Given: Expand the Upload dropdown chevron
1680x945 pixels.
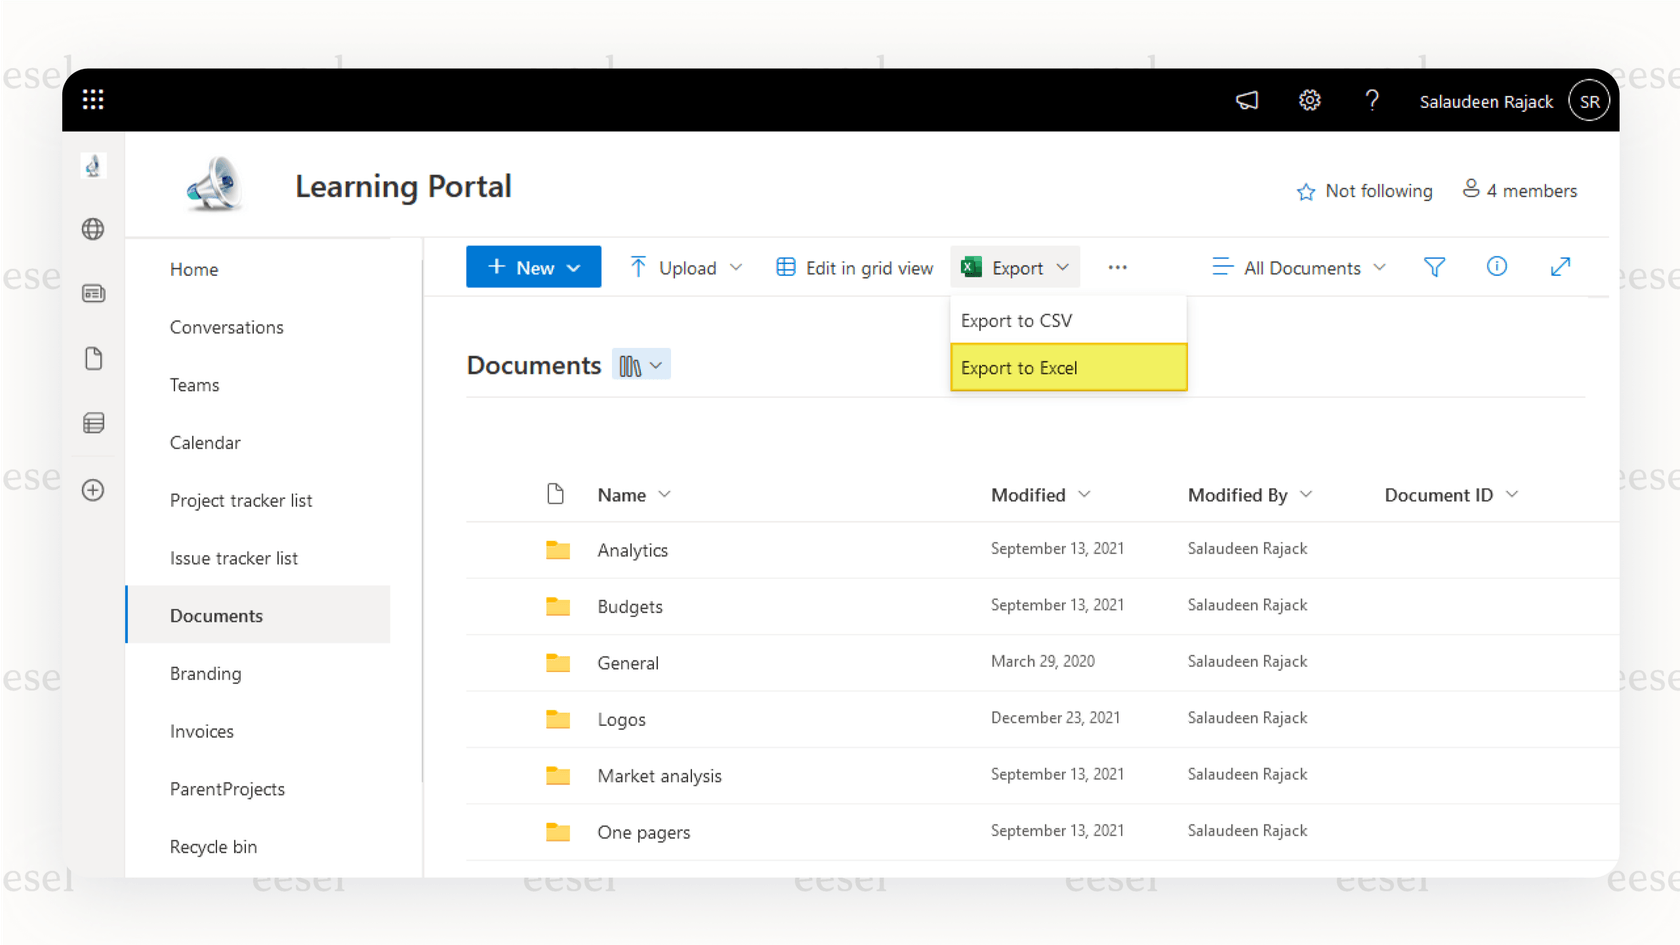Looking at the screenshot, I should point(737,267).
